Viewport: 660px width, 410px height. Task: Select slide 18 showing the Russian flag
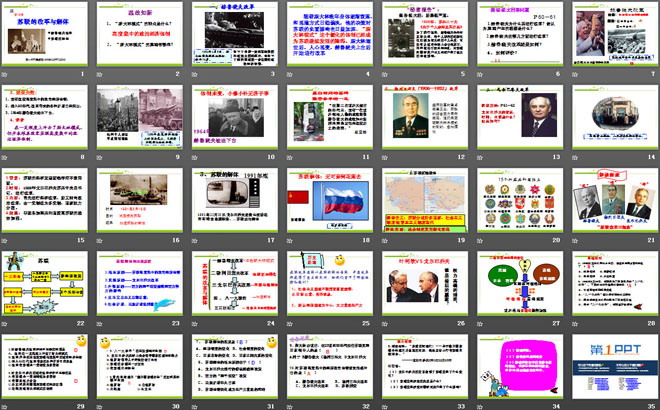coord(328,198)
